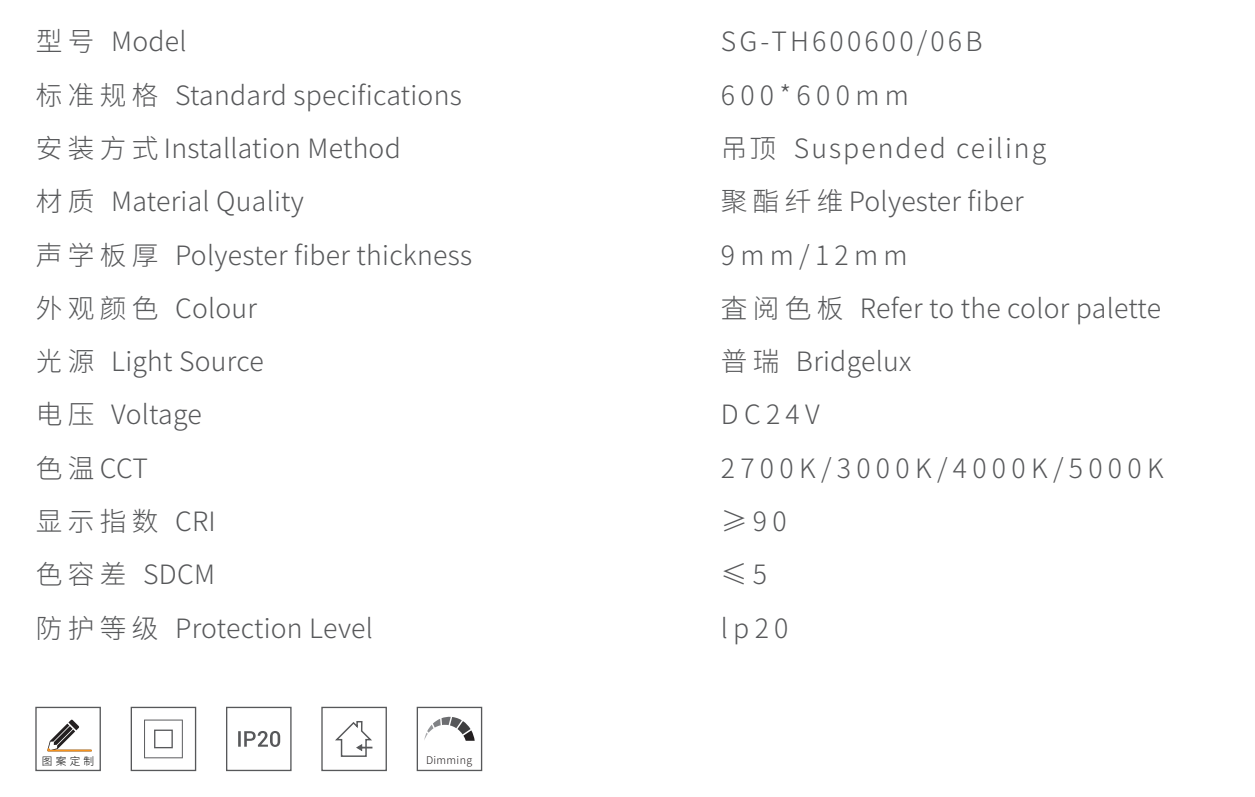Click the double-square Class II insulation icon
This screenshot has height=797, width=1255.
tap(163, 738)
